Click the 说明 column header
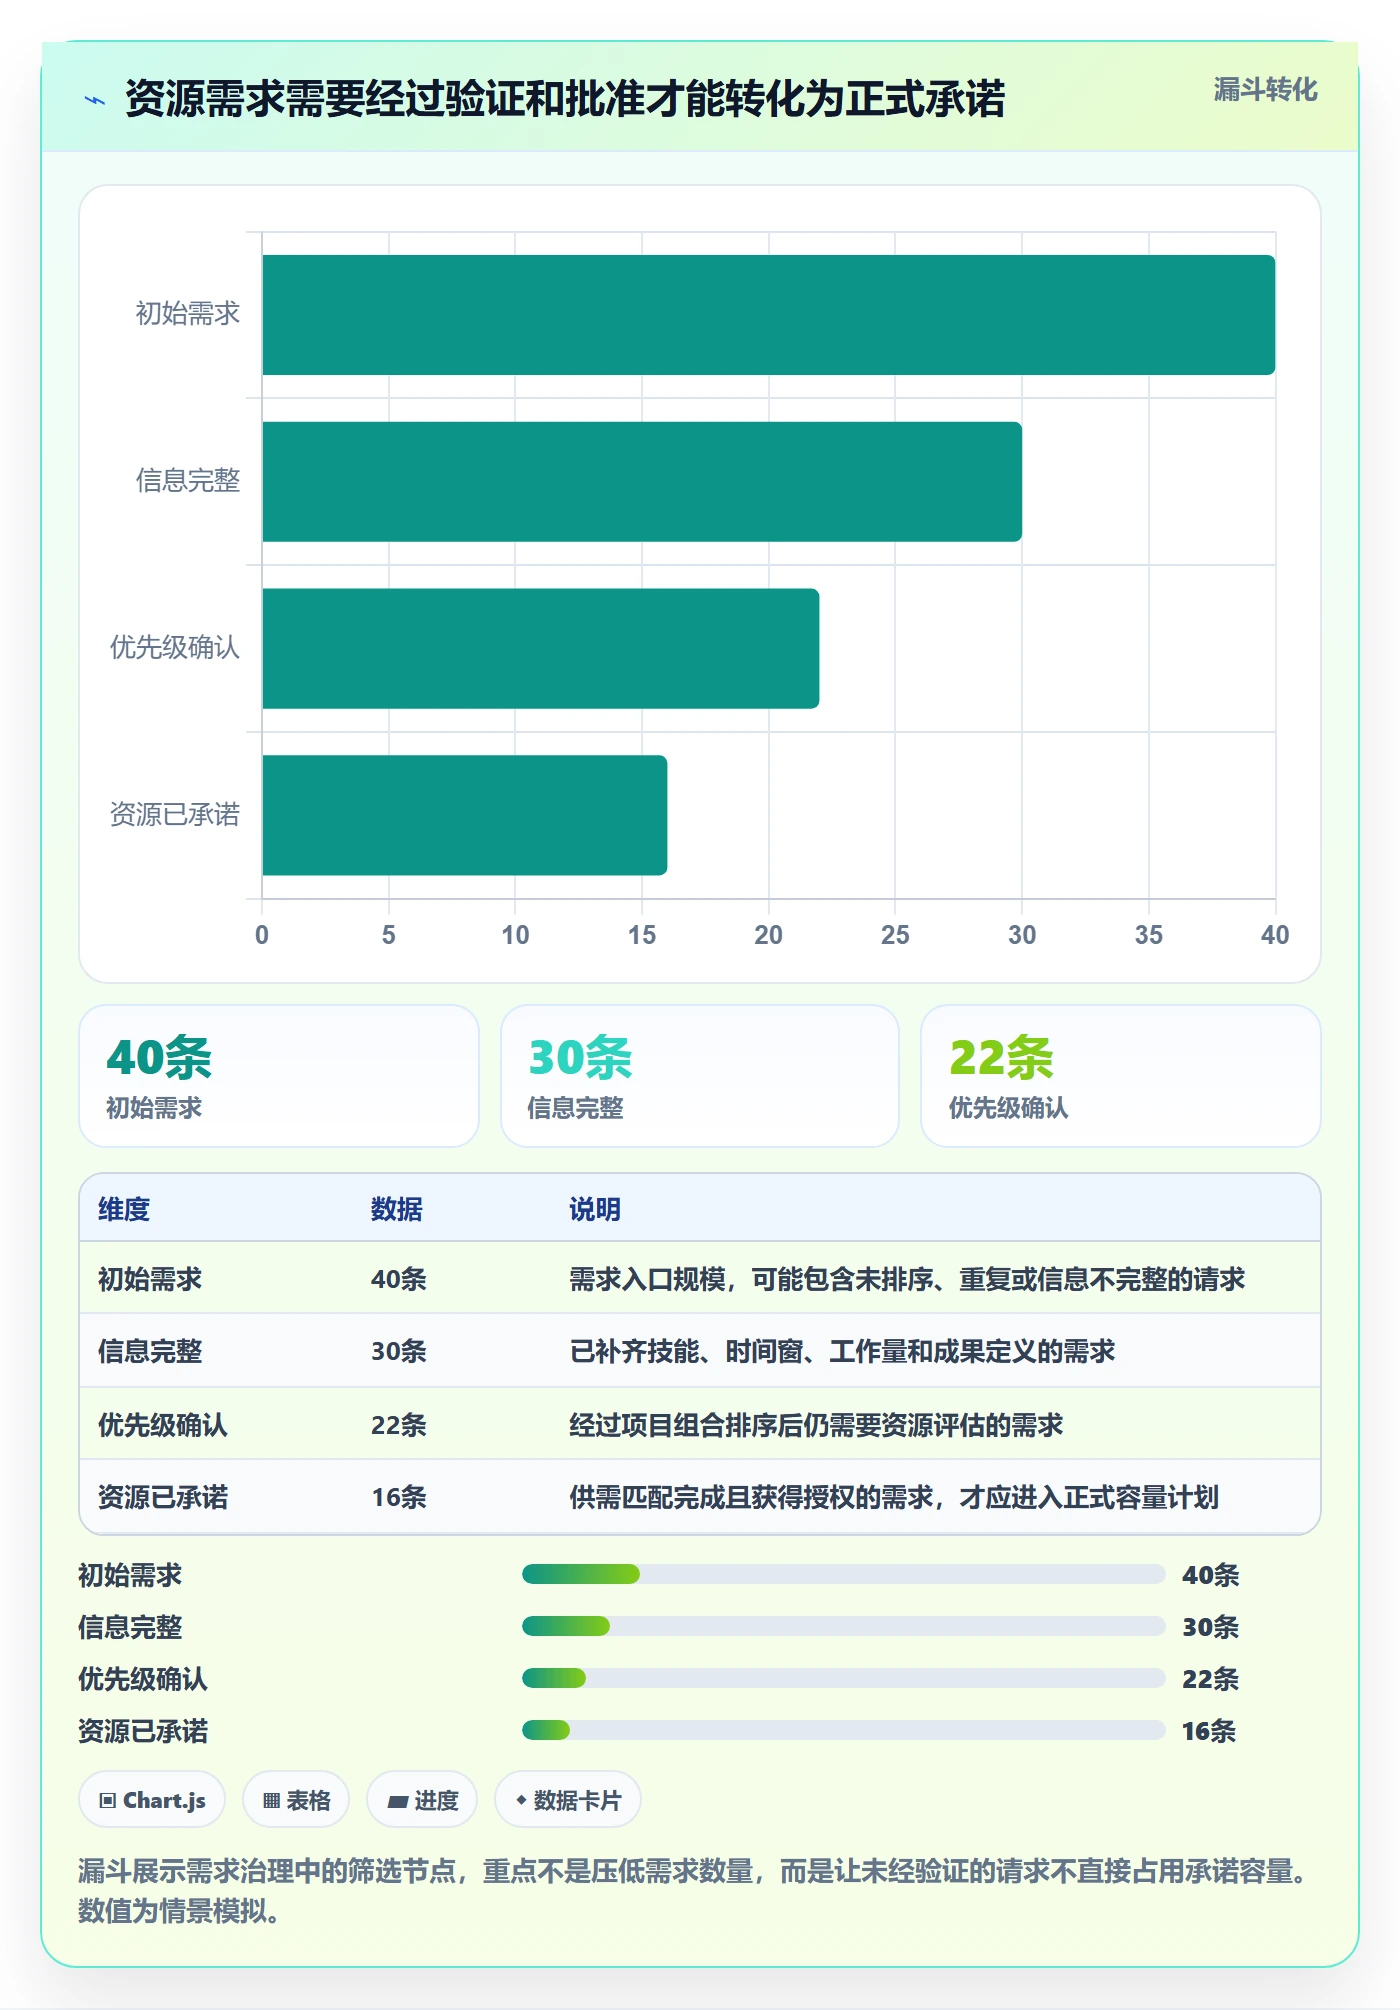This screenshot has height=2010, width=1400. click(x=595, y=1209)
